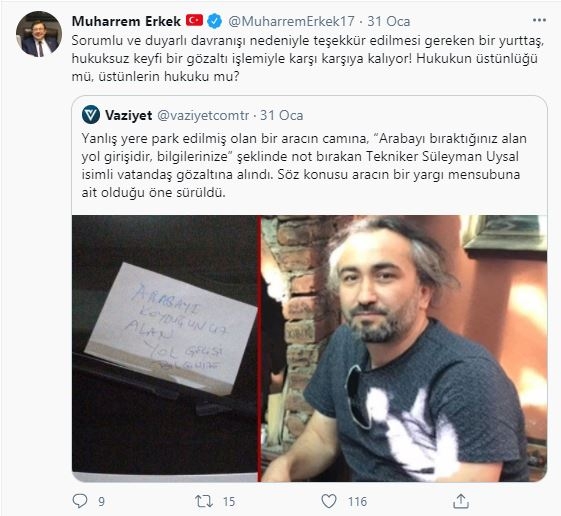The image size is (561, 516).
Task: Retweet using the arrows icon
Action: 204,501
